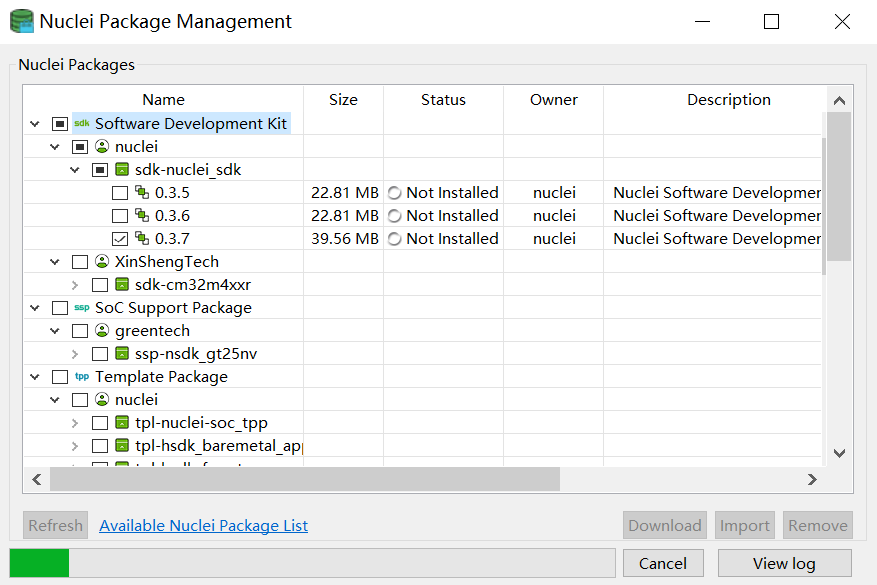Open the Available Nuclei Package List link

(204, 526)
